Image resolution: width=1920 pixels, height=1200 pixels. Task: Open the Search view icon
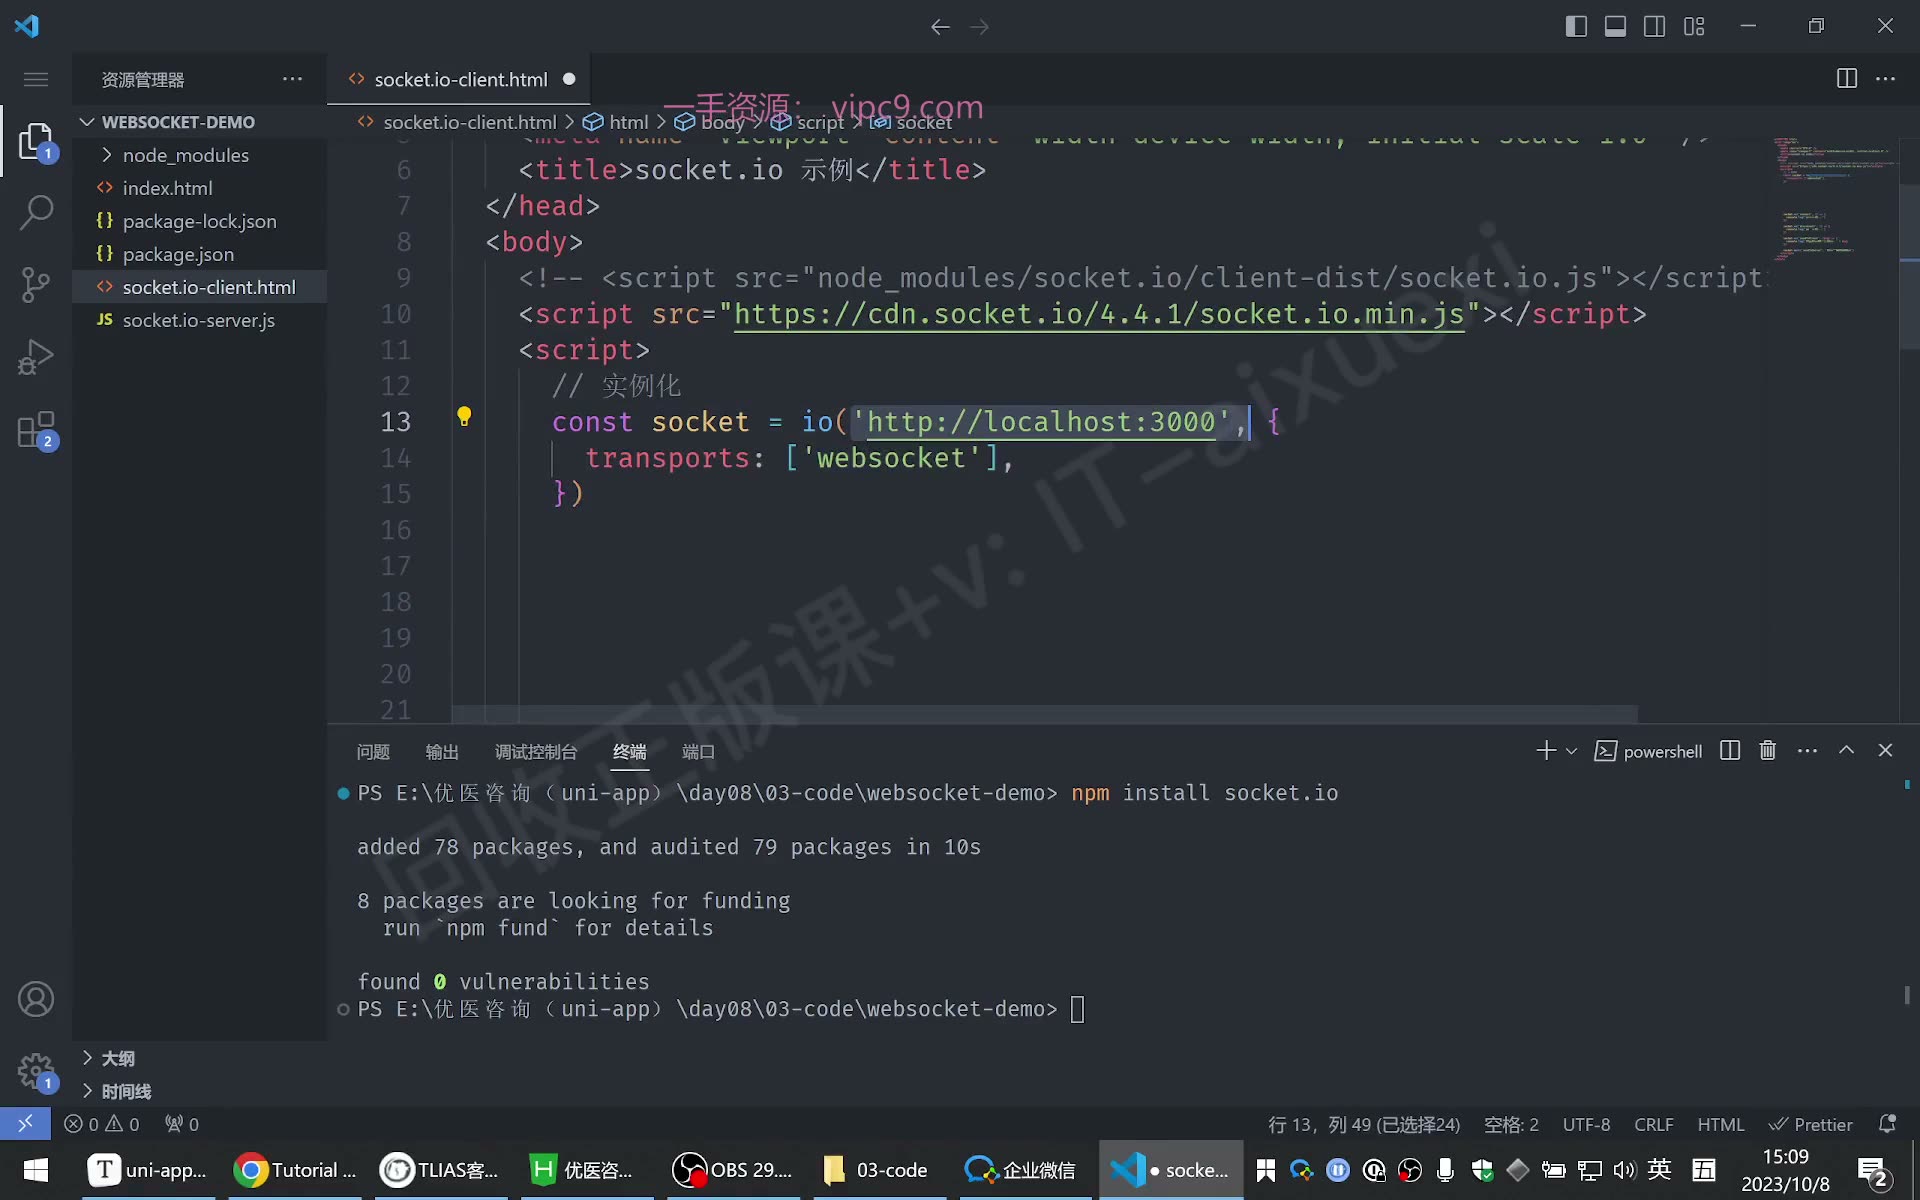pyautogui.click(x=36, y=212)
